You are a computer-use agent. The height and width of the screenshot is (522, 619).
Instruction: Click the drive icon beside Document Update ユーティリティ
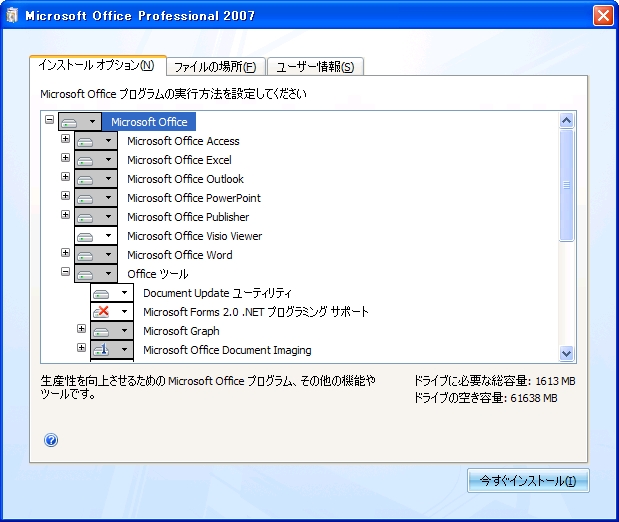(x=102, y=293)
